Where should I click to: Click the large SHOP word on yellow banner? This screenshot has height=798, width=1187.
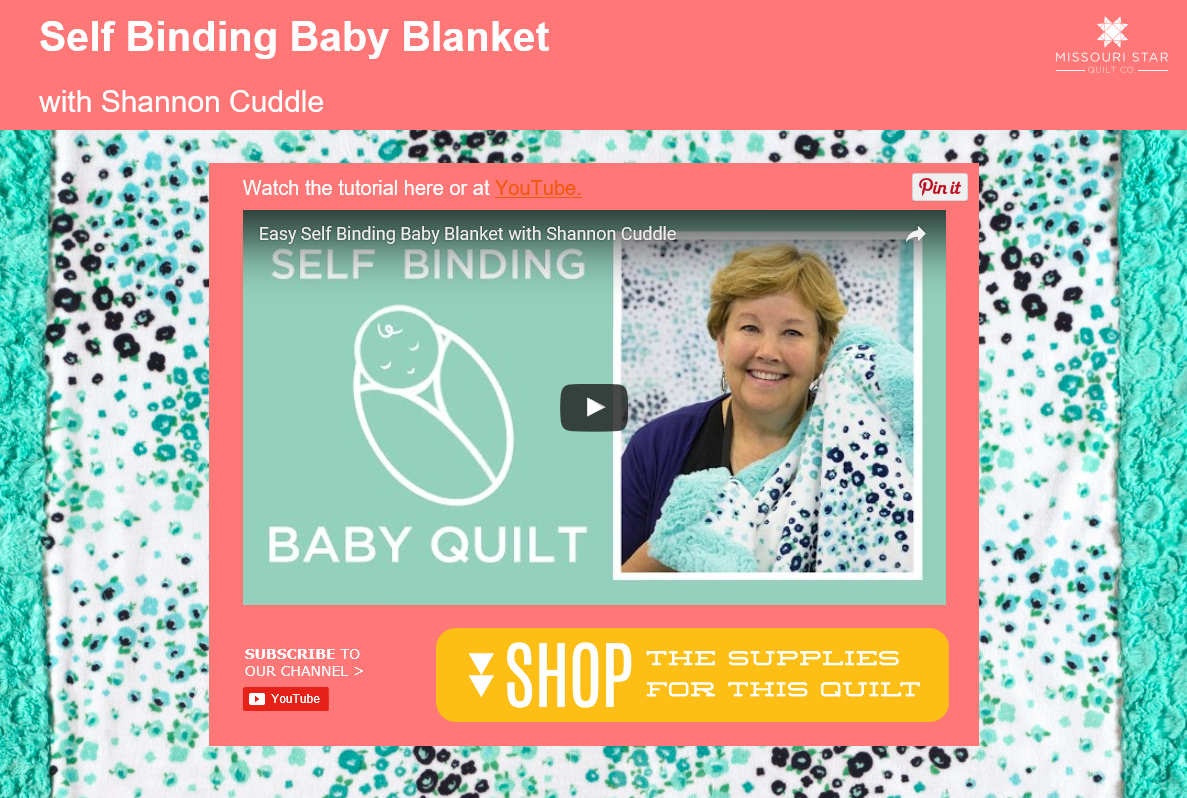(568, 675)
